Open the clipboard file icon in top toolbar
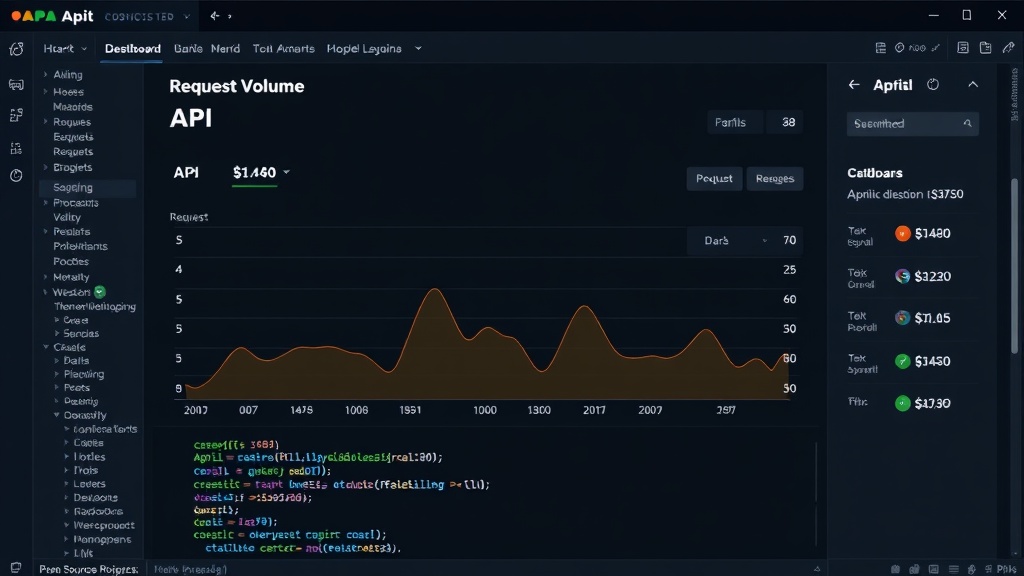The height and width of the screenshot is (576, 1024). click(x=985, y=48)
